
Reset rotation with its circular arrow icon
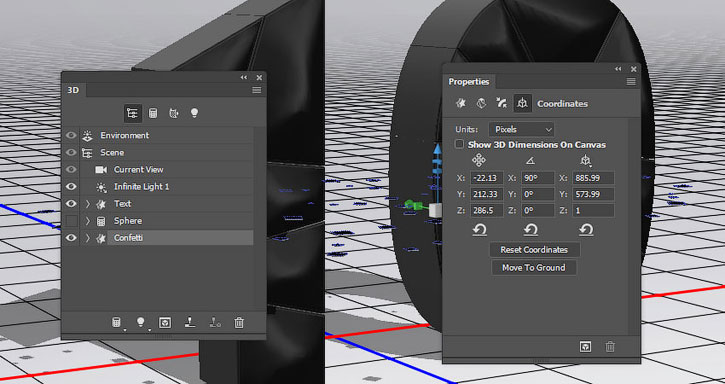531,230
